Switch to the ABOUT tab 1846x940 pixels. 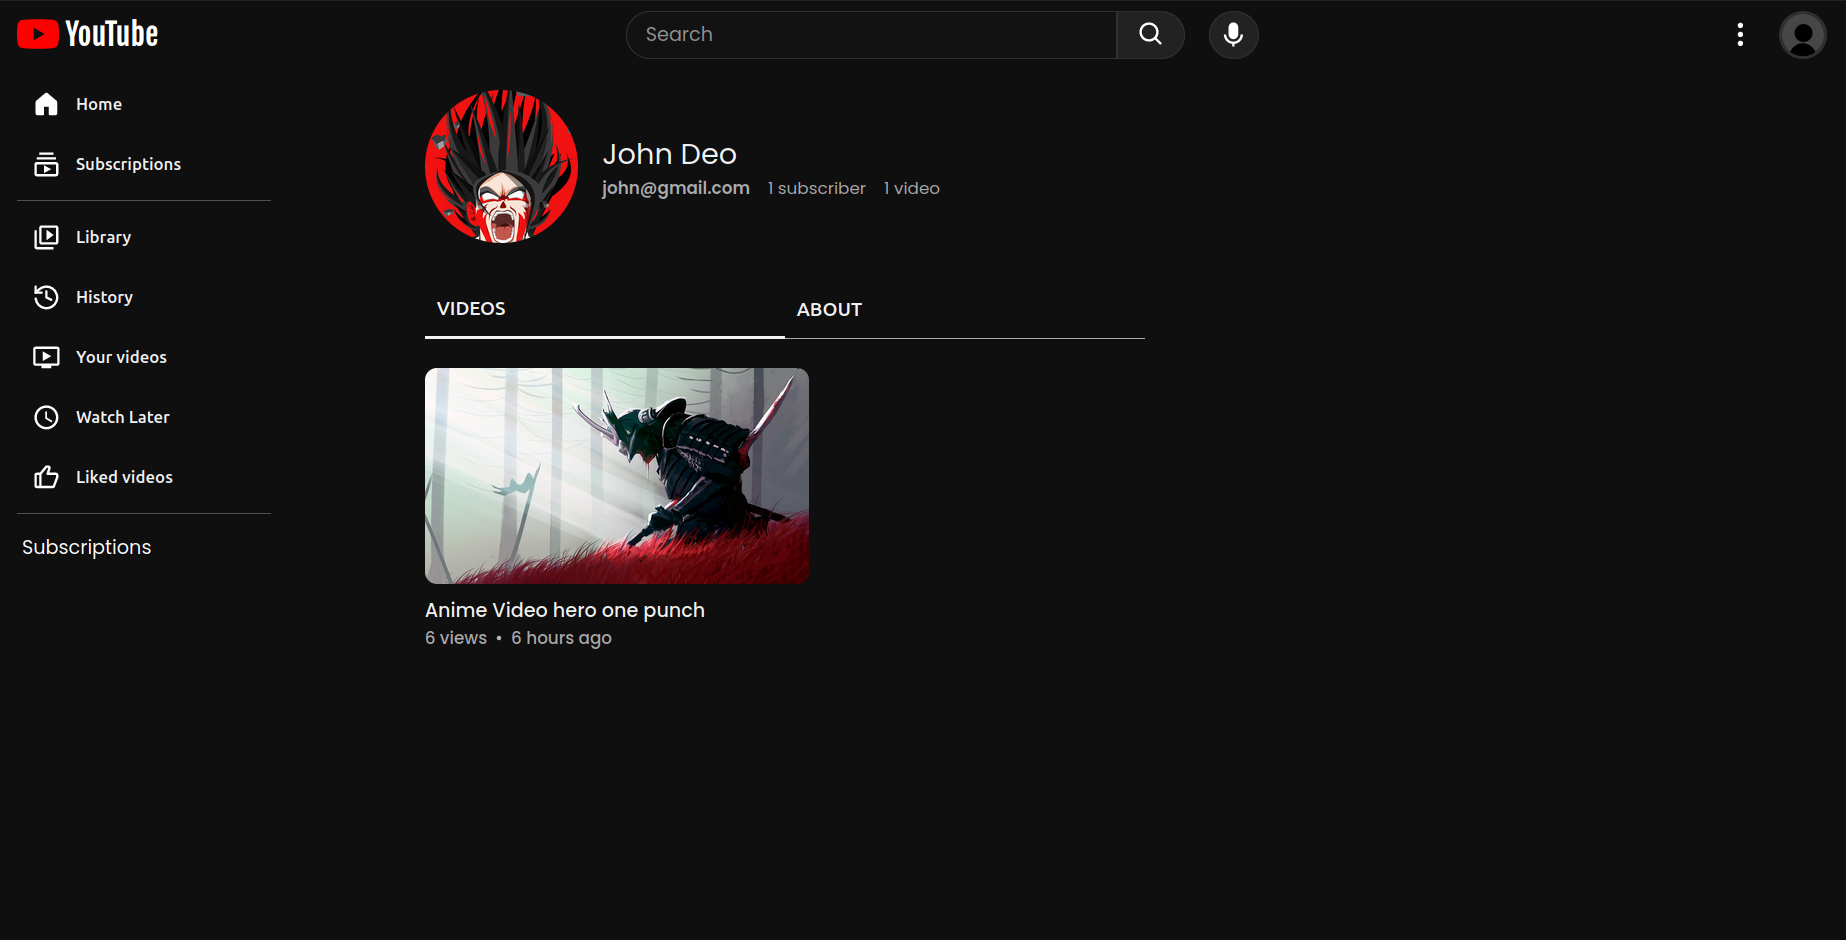(829, 309)
